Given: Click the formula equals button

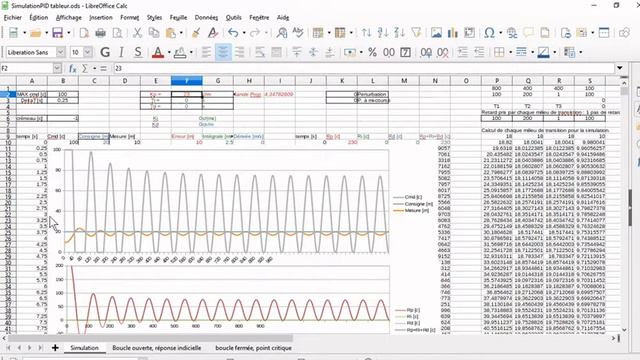Looking at the screenshot, I should [x=103, y=69].
